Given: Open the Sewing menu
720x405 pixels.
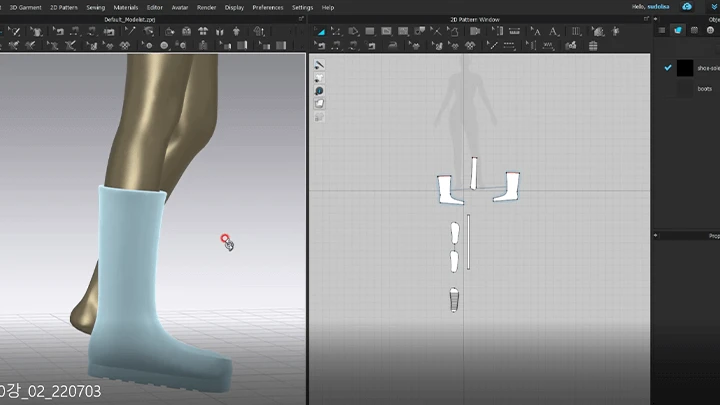Looking at the screenshot, I should pos(96,7).
